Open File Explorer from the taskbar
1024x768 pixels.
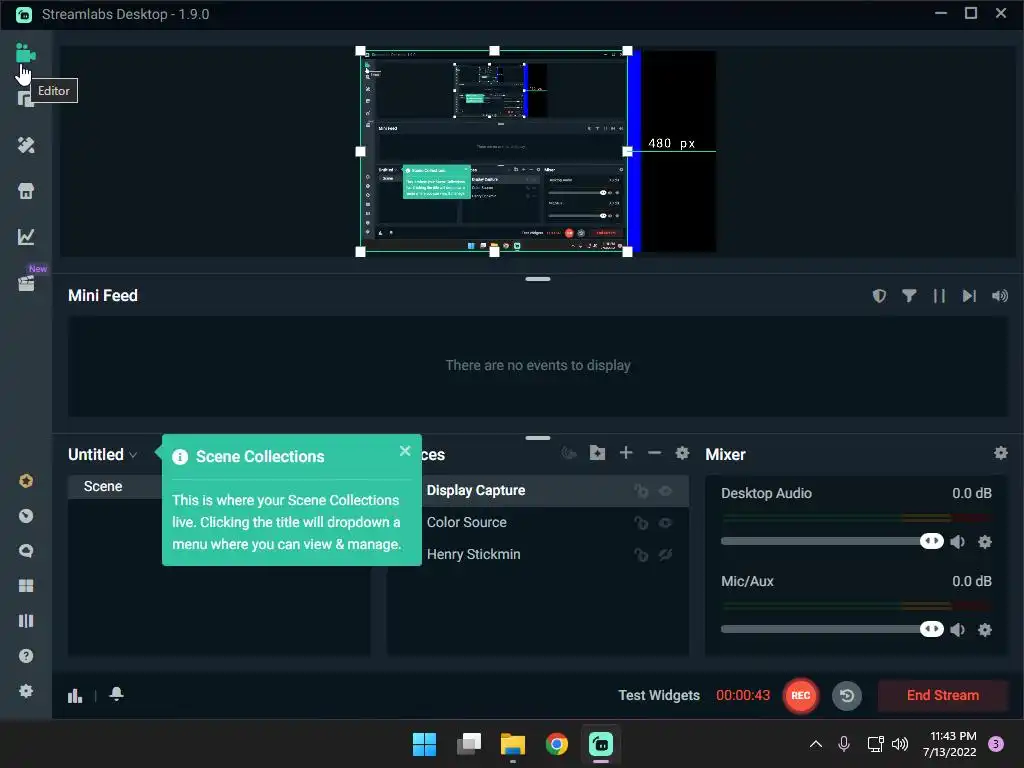pyautogui.click(x=513, y=744)
